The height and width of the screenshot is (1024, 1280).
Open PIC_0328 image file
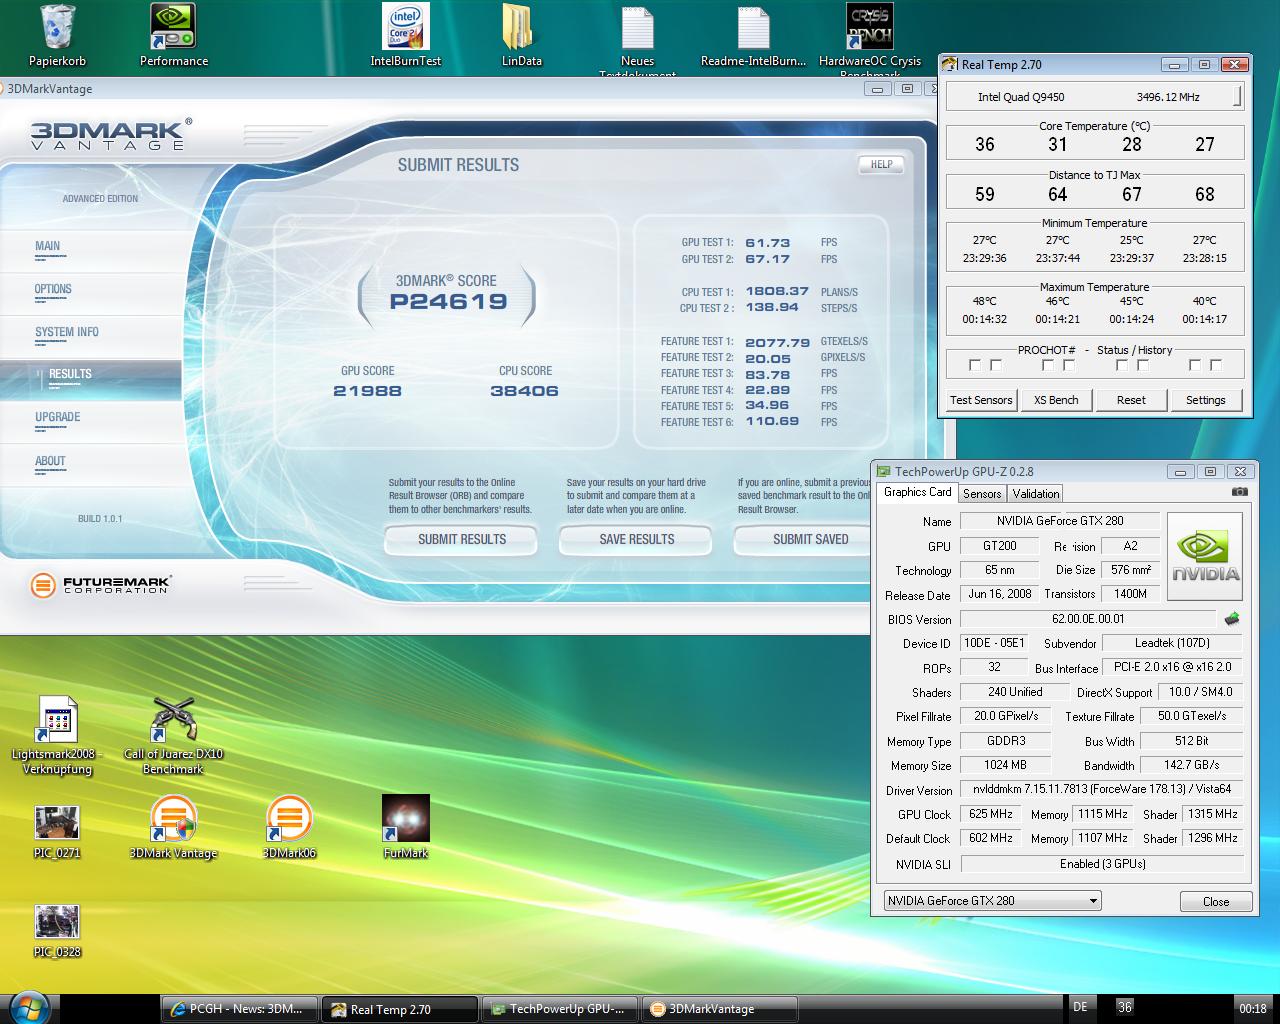tap(57, 931)
